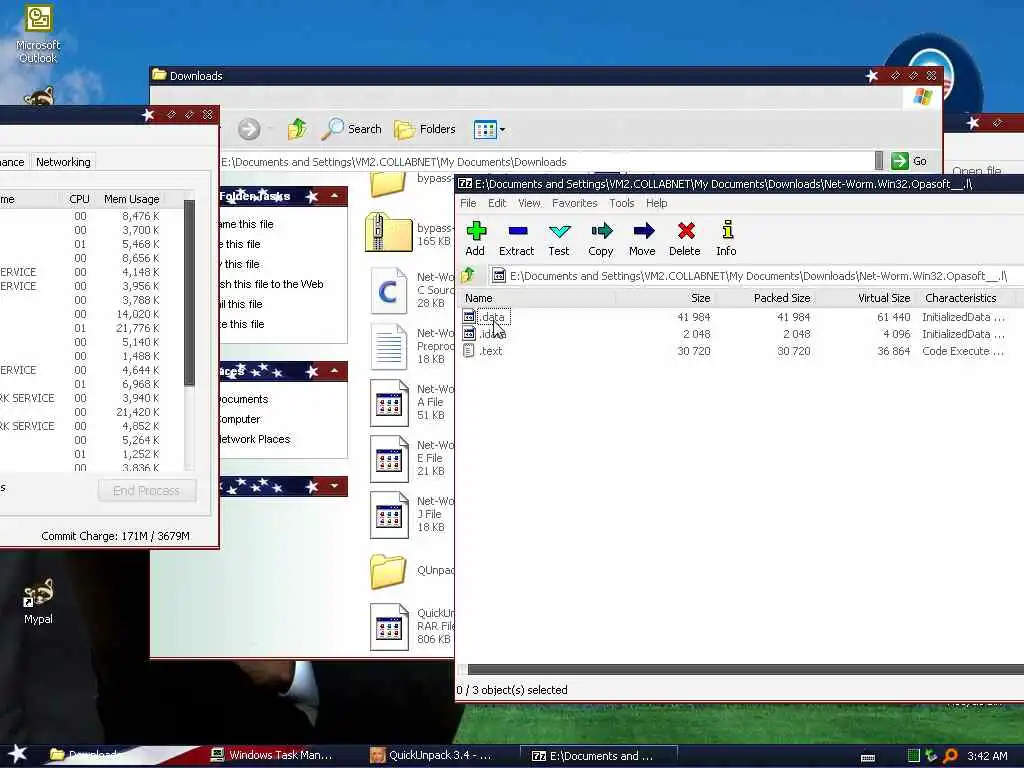
Task: Open the Help menu in 7-Zip
Action: pyautogui.click(x=656, y=203)
